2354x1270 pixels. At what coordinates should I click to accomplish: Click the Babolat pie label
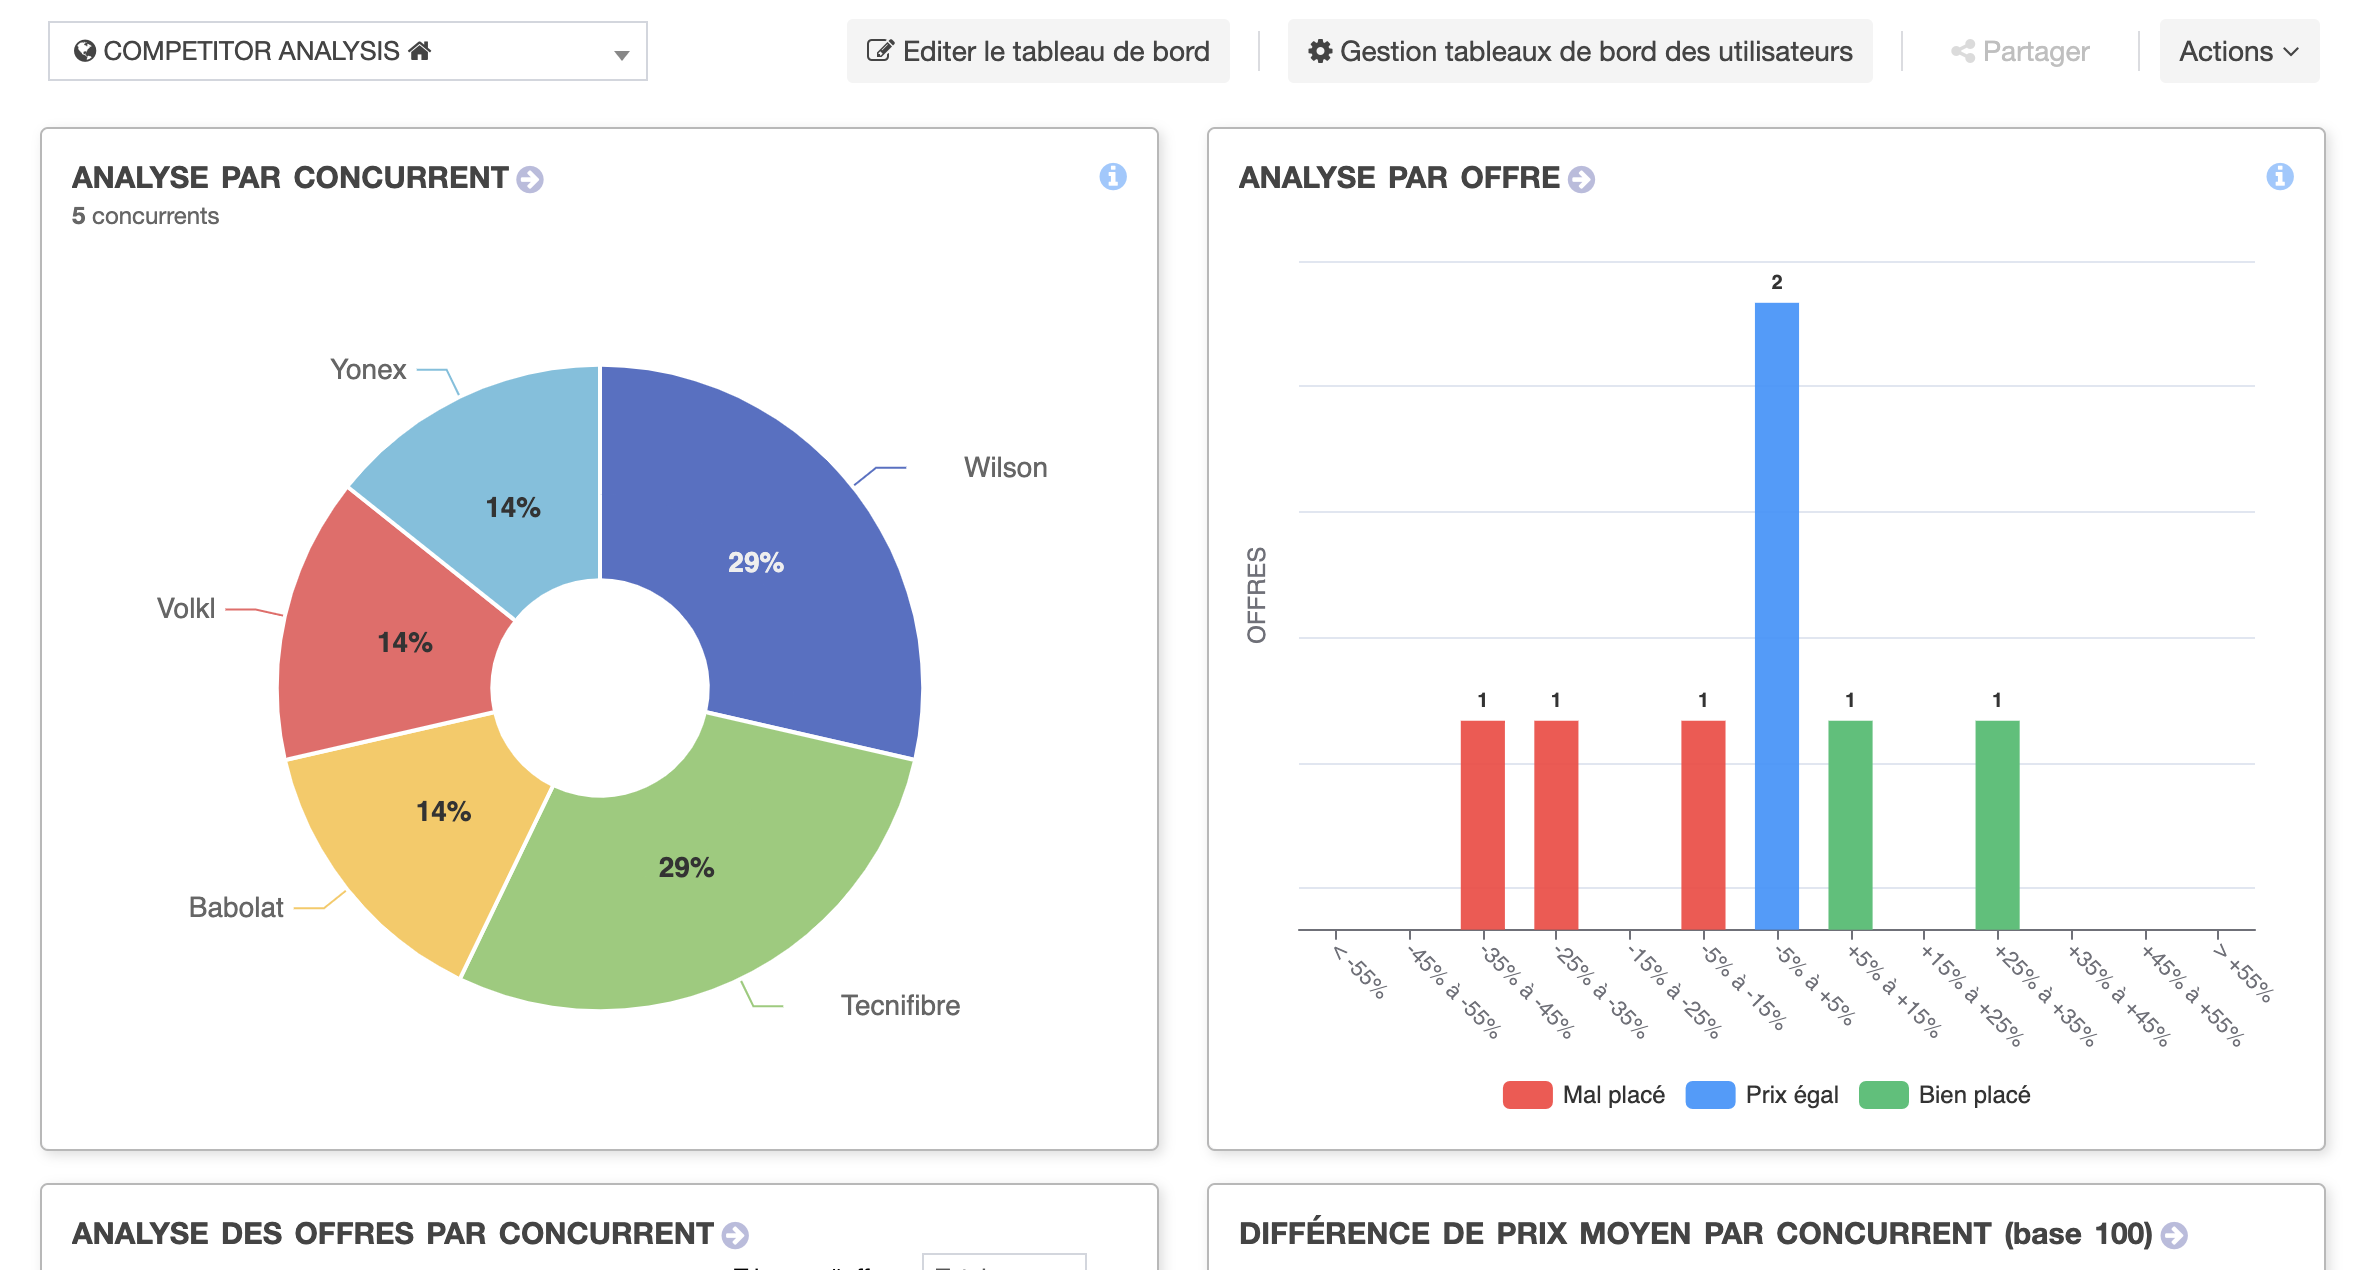pyautogui.click(x=236, y=907)
